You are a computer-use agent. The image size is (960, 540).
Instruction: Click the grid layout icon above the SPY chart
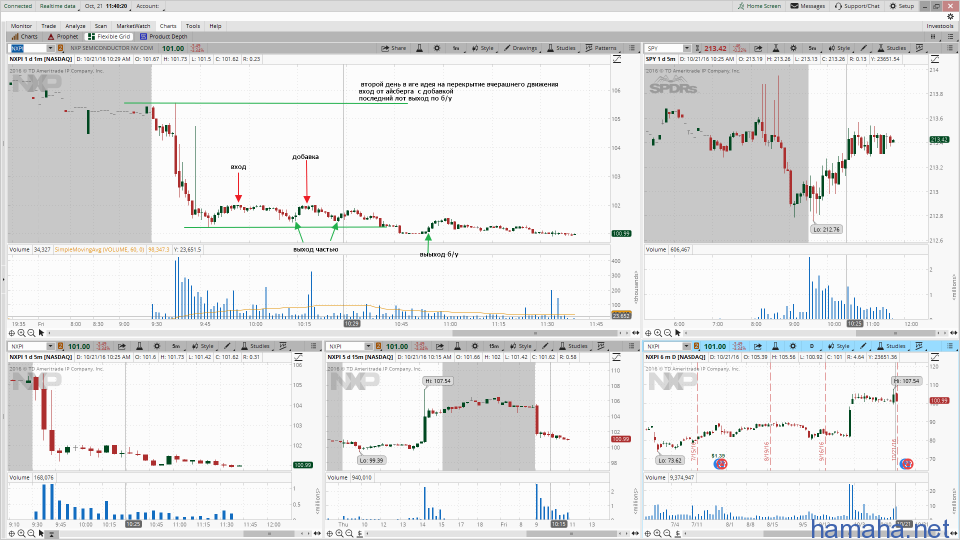(x=933, y=37)
